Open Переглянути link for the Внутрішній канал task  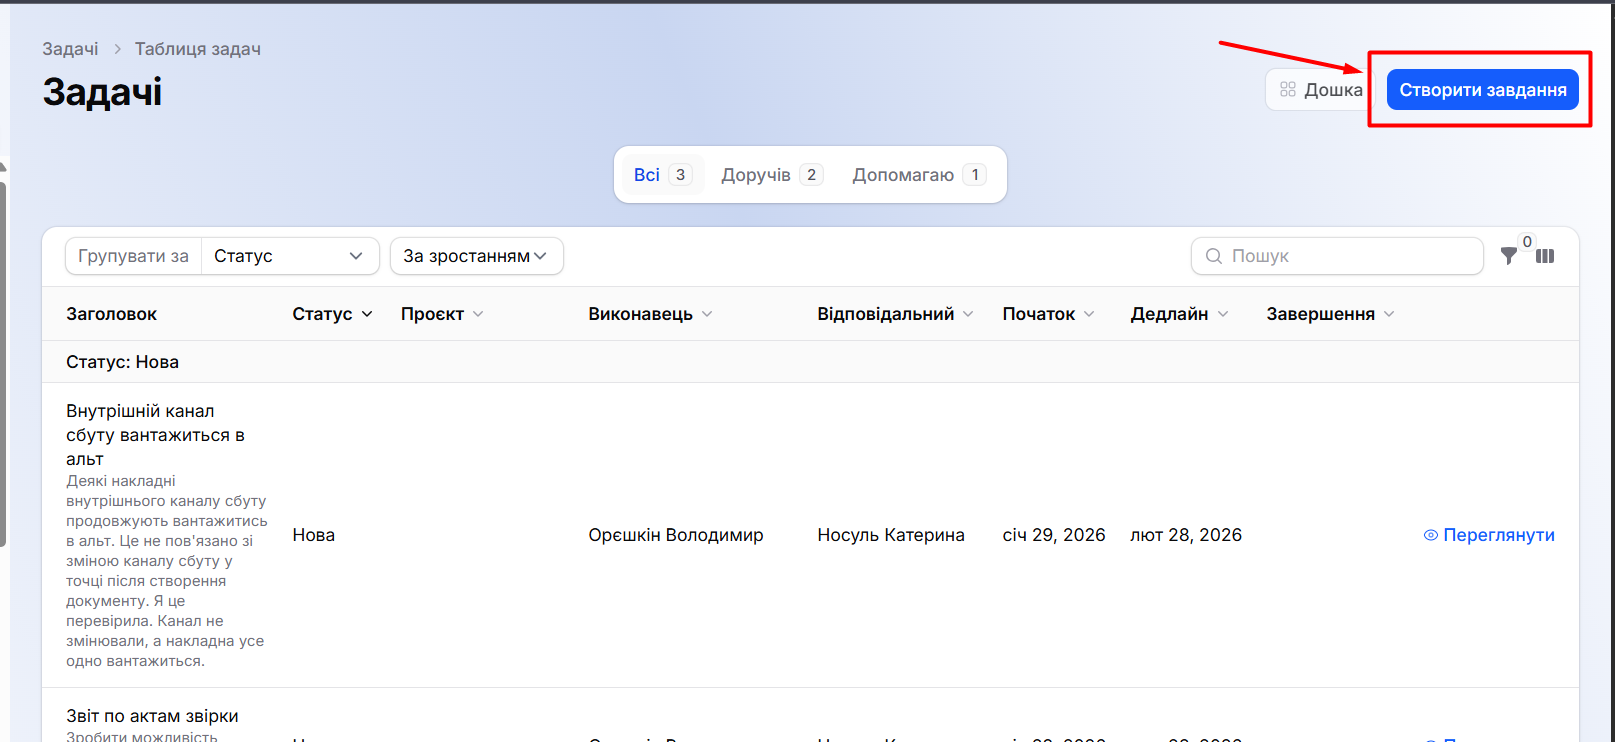(1489, 535)
